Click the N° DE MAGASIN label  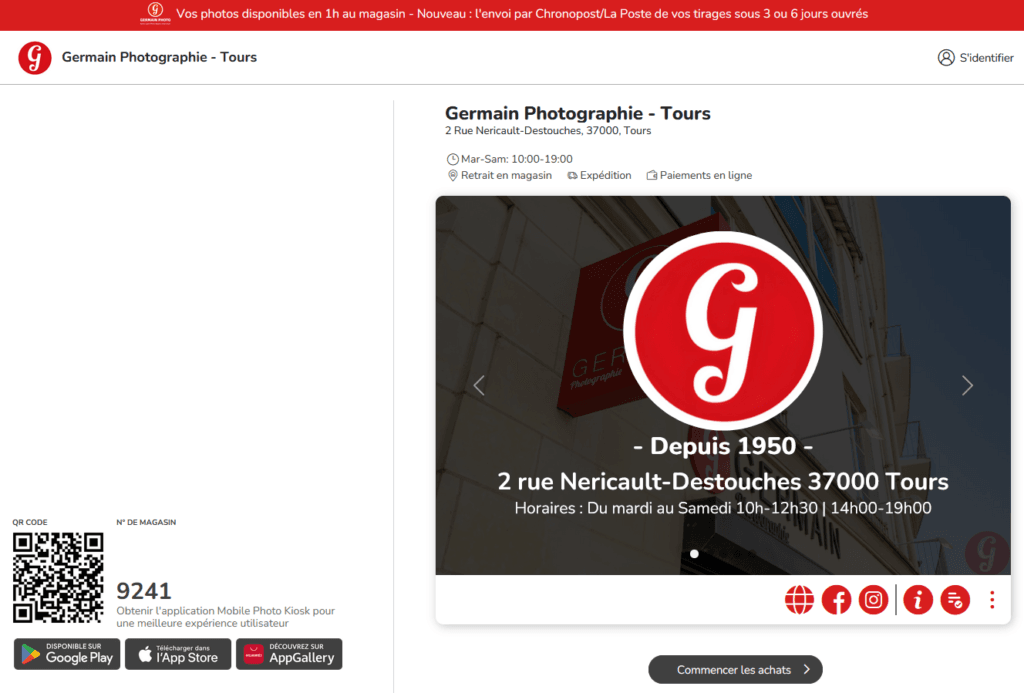(146, 522)
